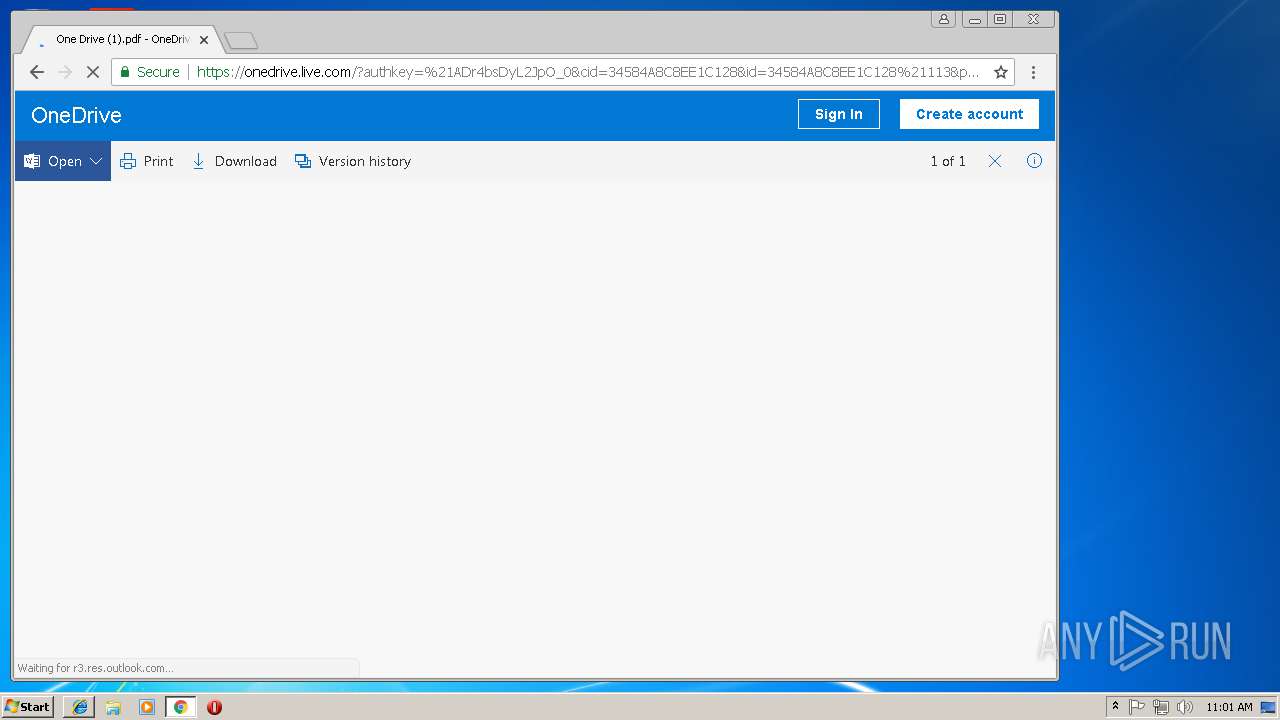
Task: Click the Version history icon
Action: coord(303,161)
